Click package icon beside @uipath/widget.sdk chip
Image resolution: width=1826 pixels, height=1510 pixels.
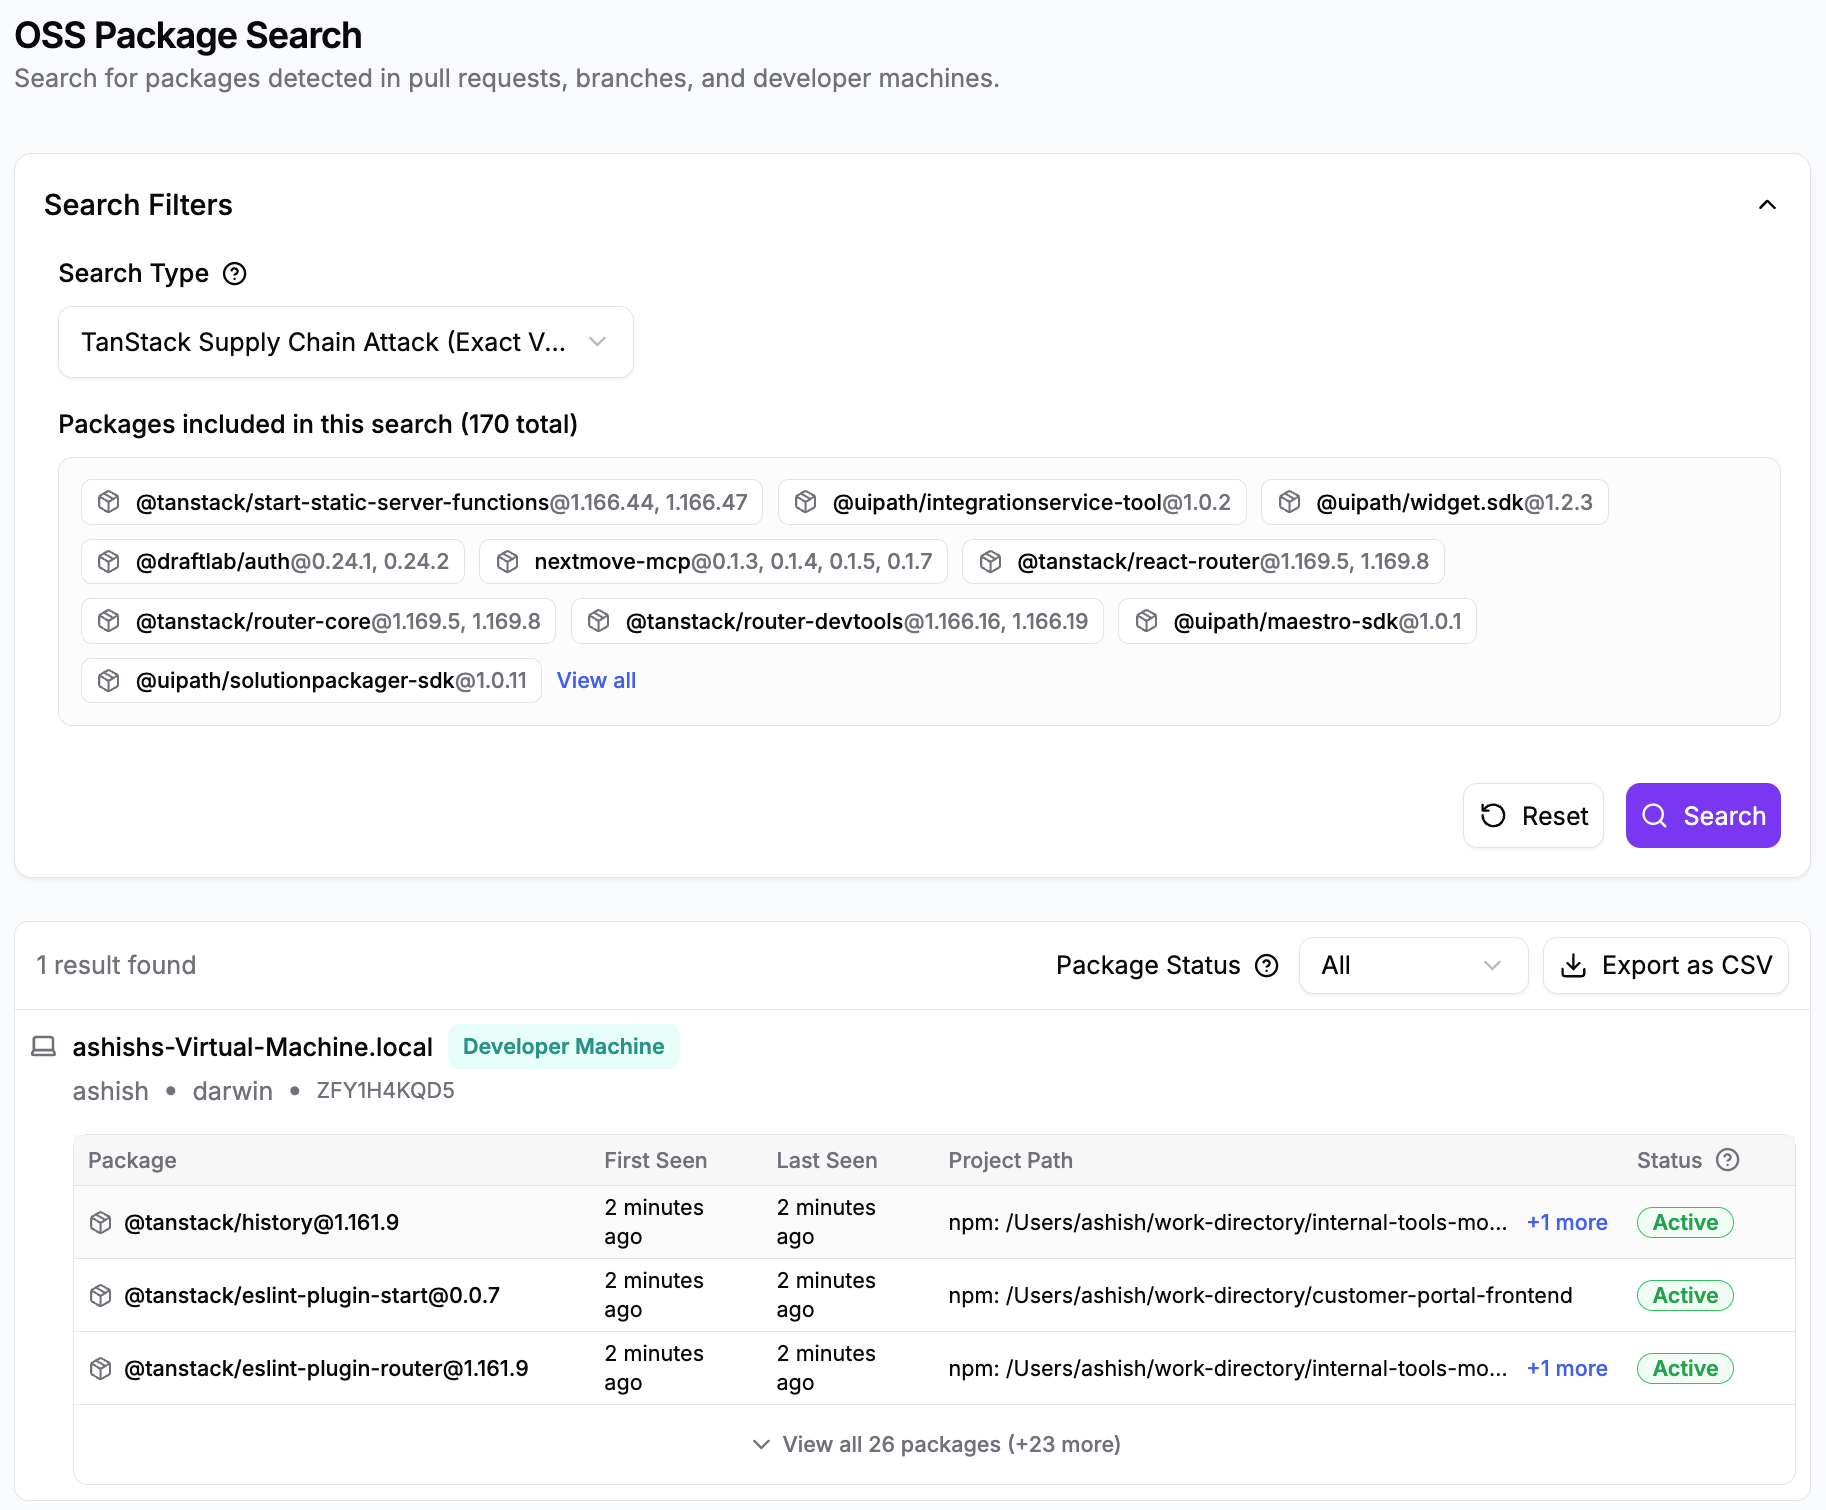tap(1290, 502)
